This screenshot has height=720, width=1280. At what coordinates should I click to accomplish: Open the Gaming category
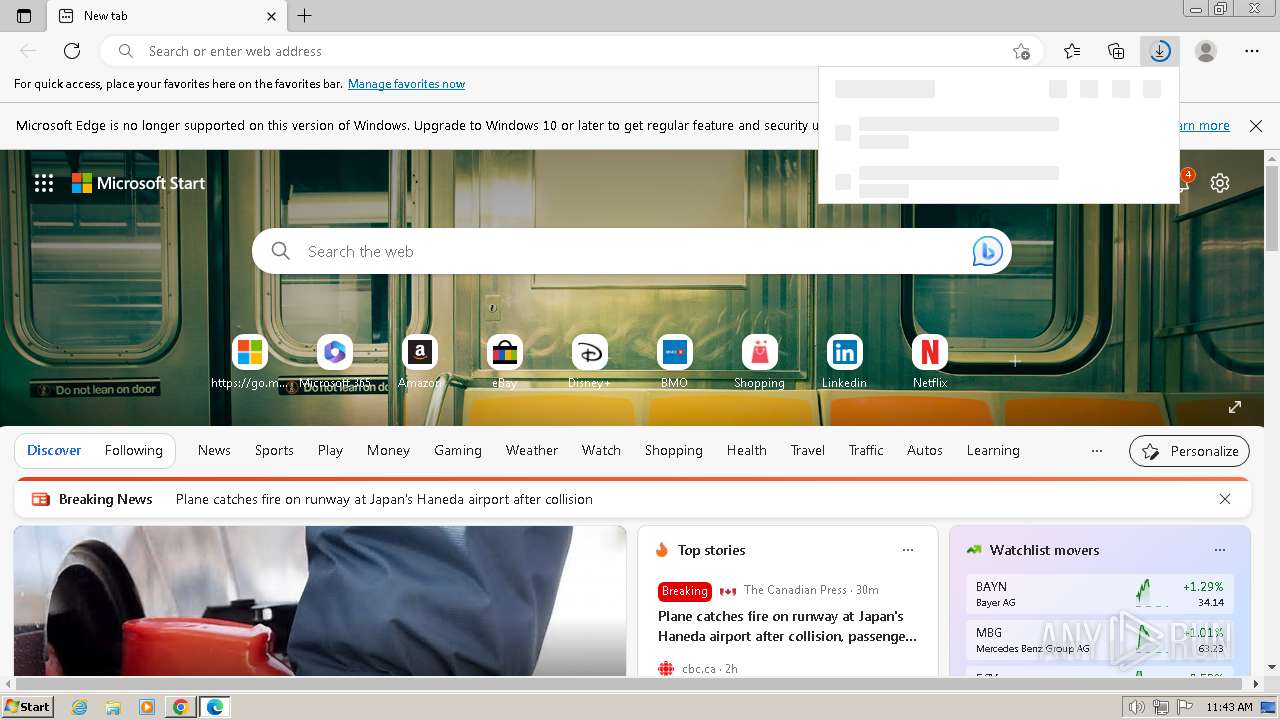458,450
